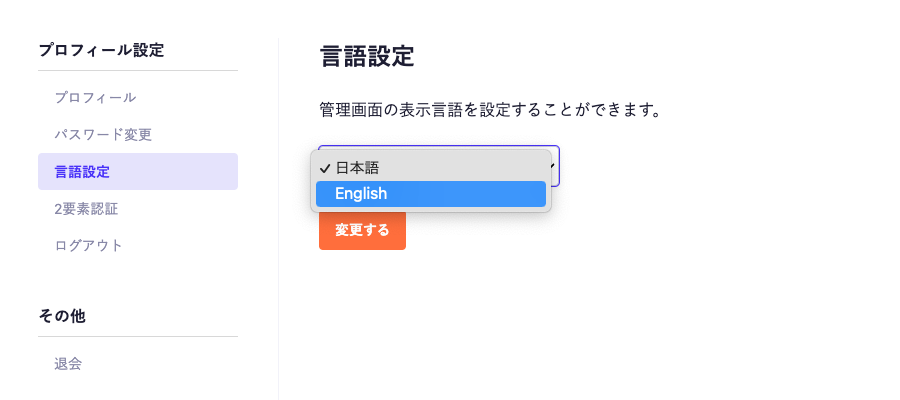Click ログアウト in the sidebar
Image resolution: width=900 pixels, height=400 pixels.
click(x=89, y=245)
